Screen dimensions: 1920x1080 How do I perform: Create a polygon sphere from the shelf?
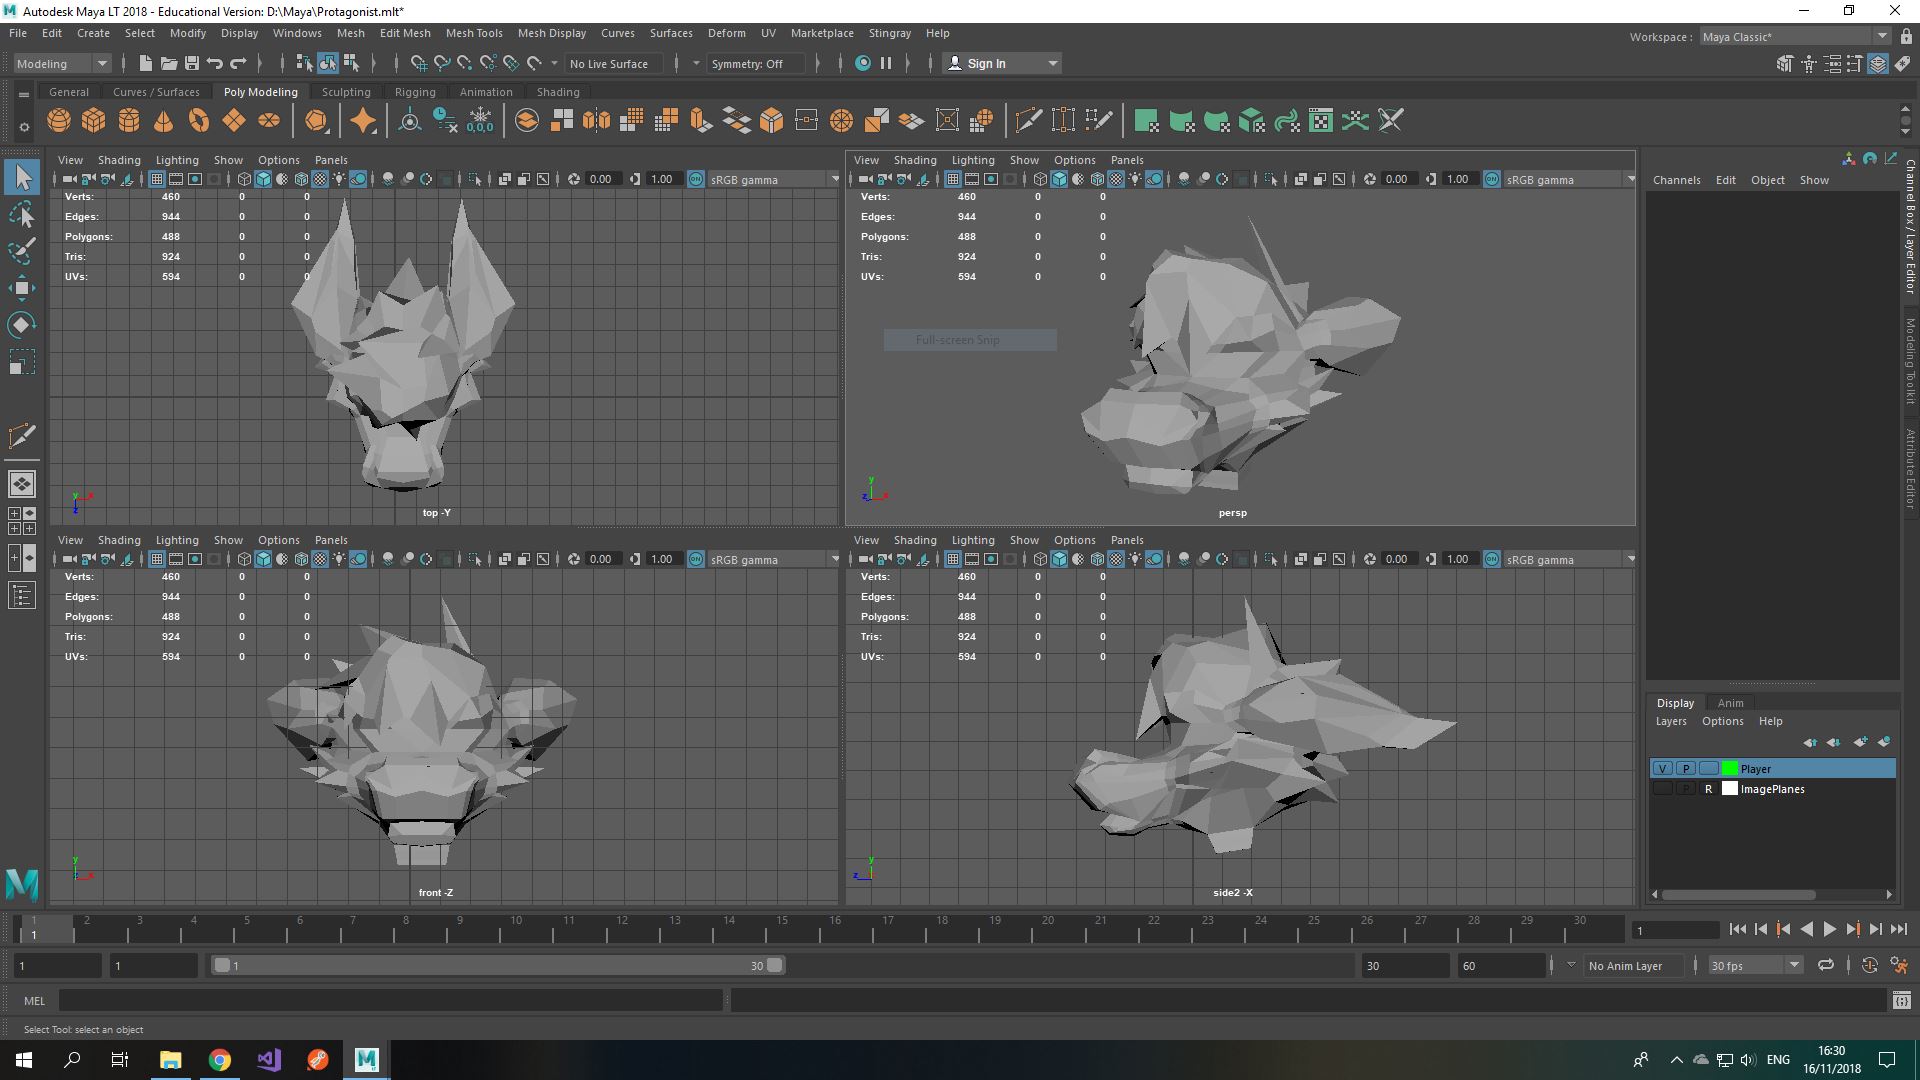click(59, 121)
